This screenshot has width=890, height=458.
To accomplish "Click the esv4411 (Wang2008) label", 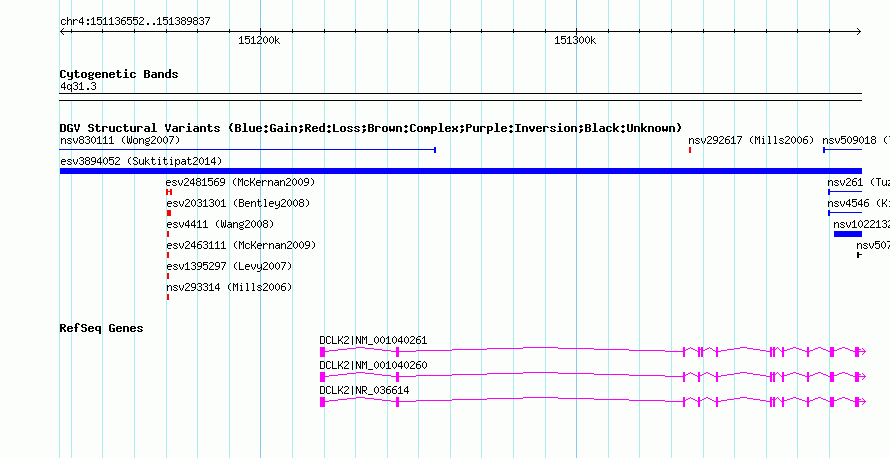I will point(220,224).
